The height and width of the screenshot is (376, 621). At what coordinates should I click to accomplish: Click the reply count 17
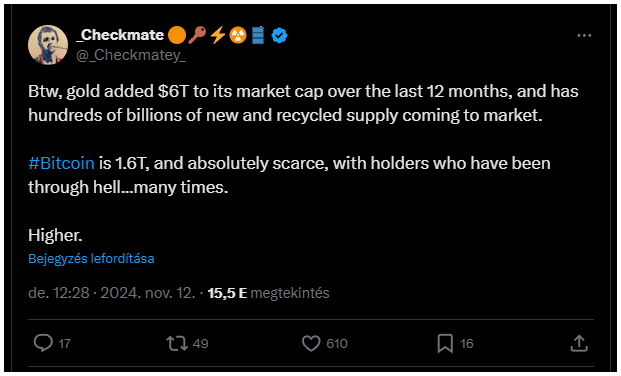click(x=65, y=344)
